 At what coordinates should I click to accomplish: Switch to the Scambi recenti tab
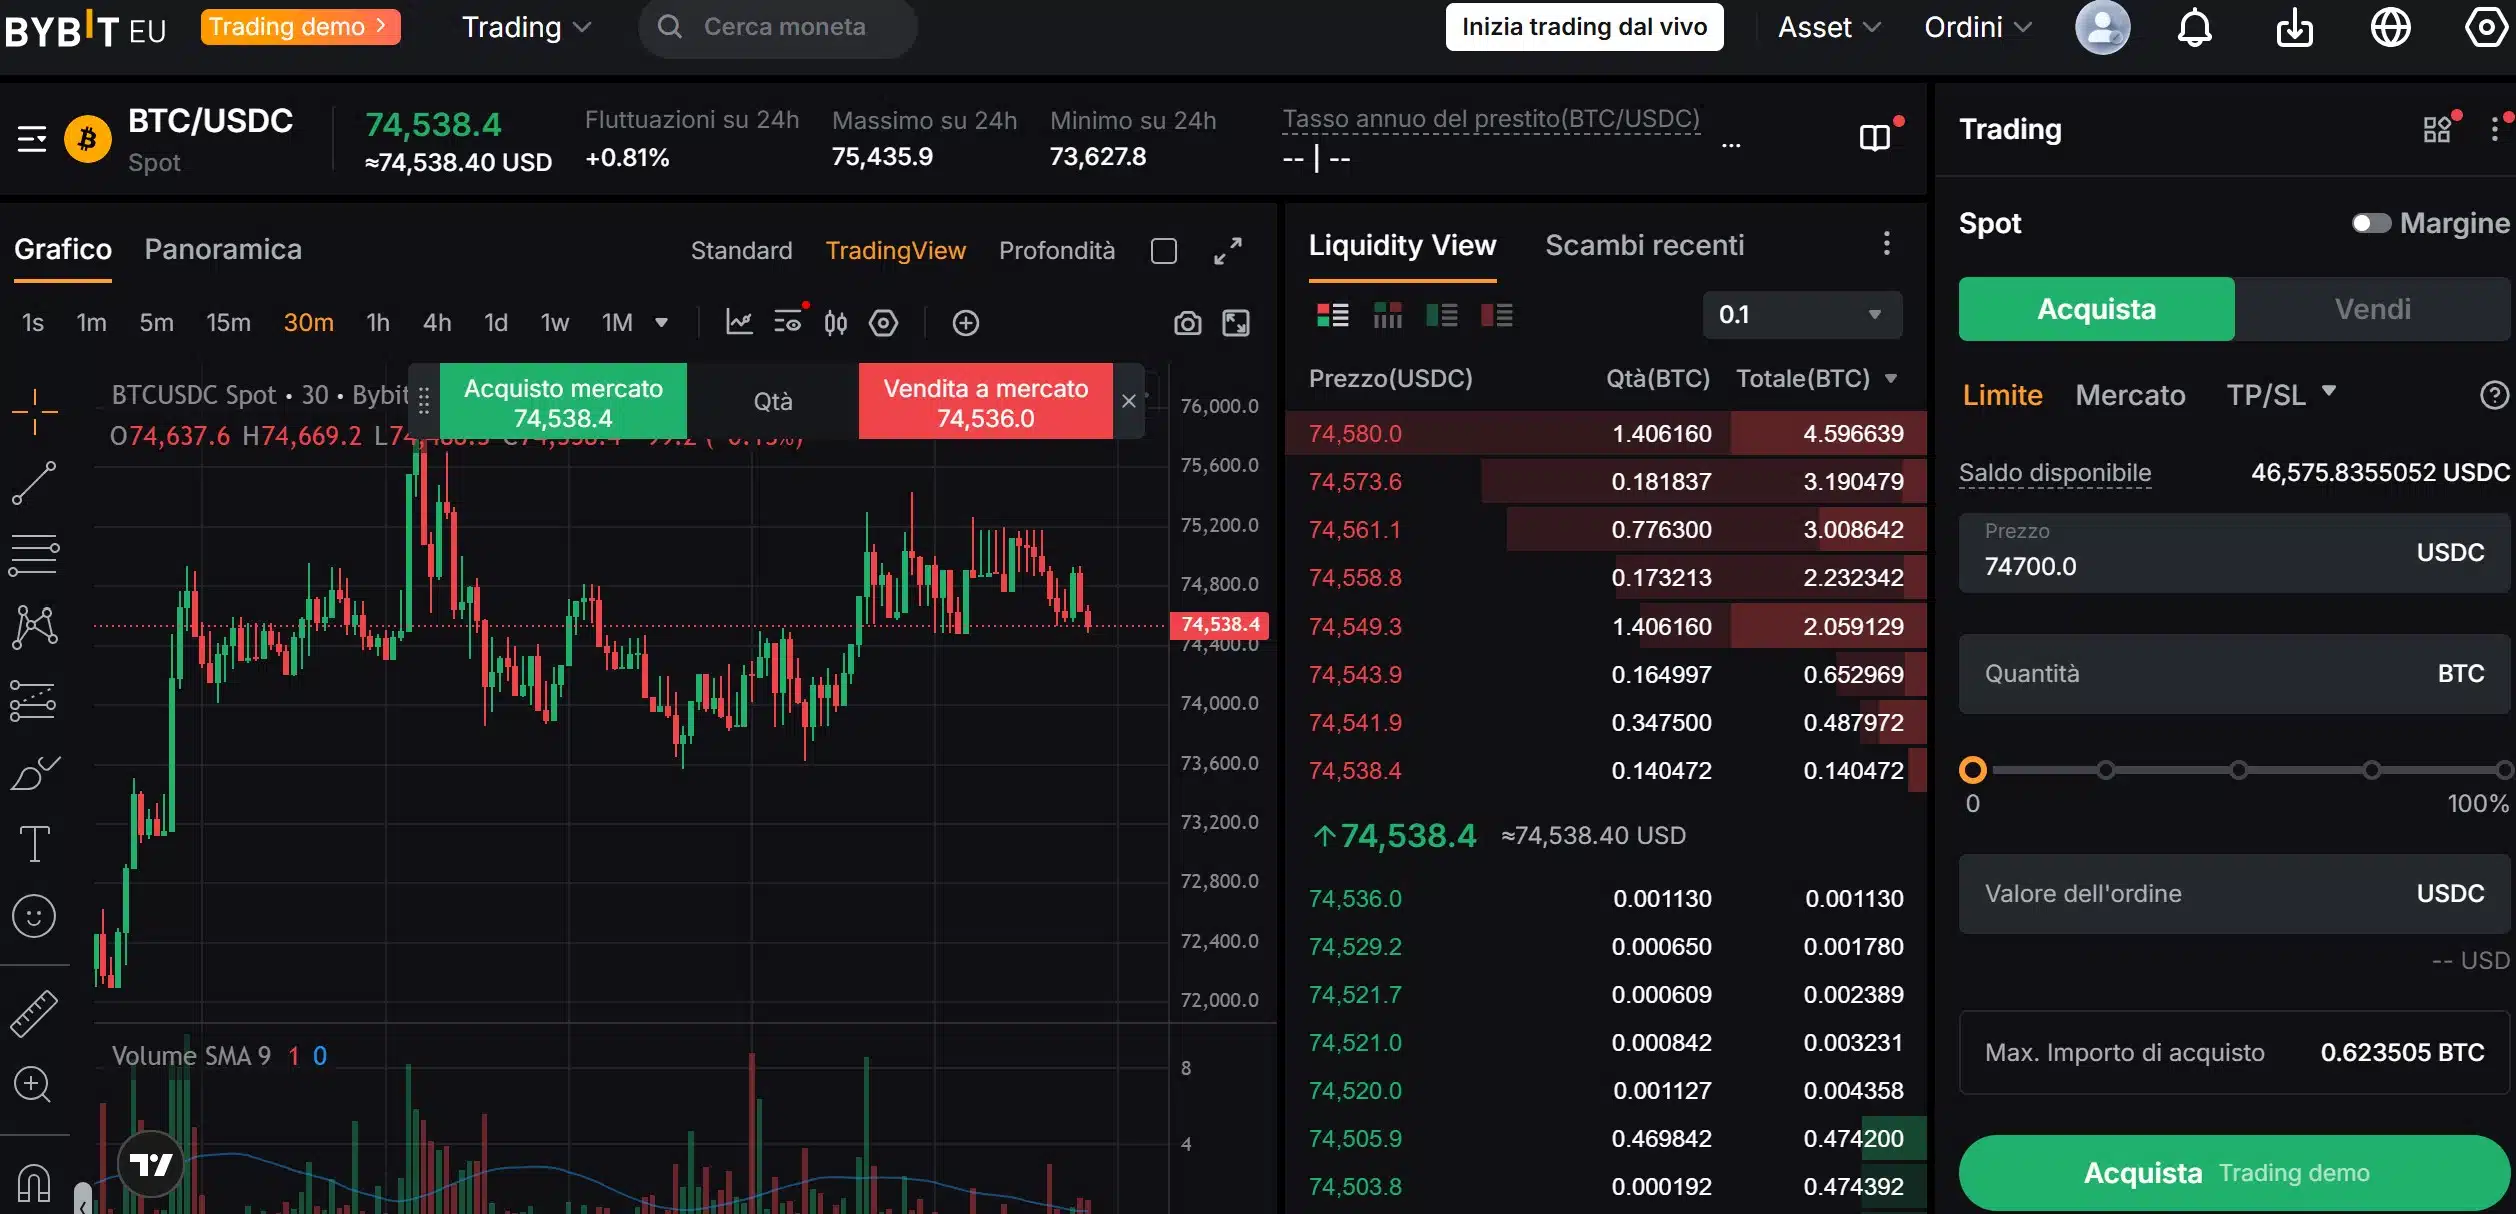tap(1644, 245)
